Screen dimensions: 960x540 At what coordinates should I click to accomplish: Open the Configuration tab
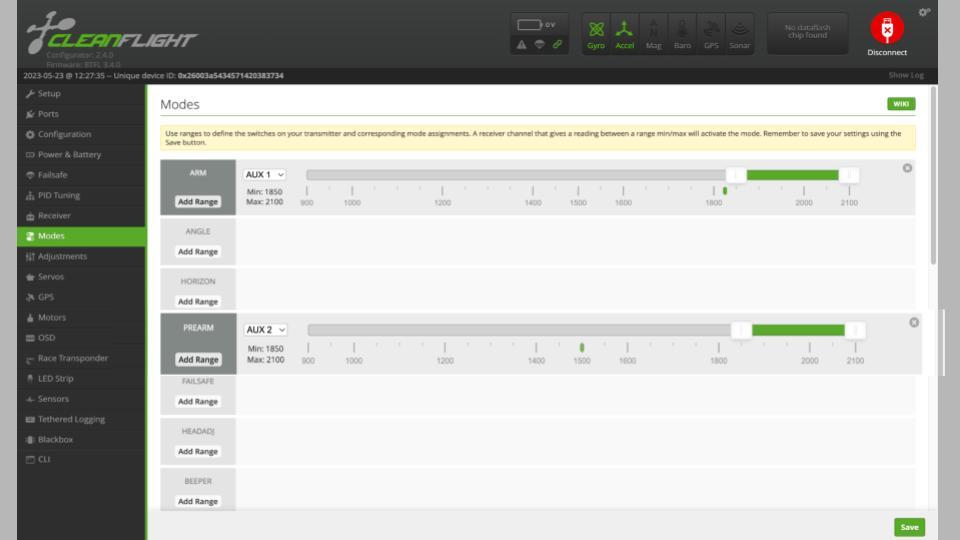pyautogui.click(x=81, y=134)
